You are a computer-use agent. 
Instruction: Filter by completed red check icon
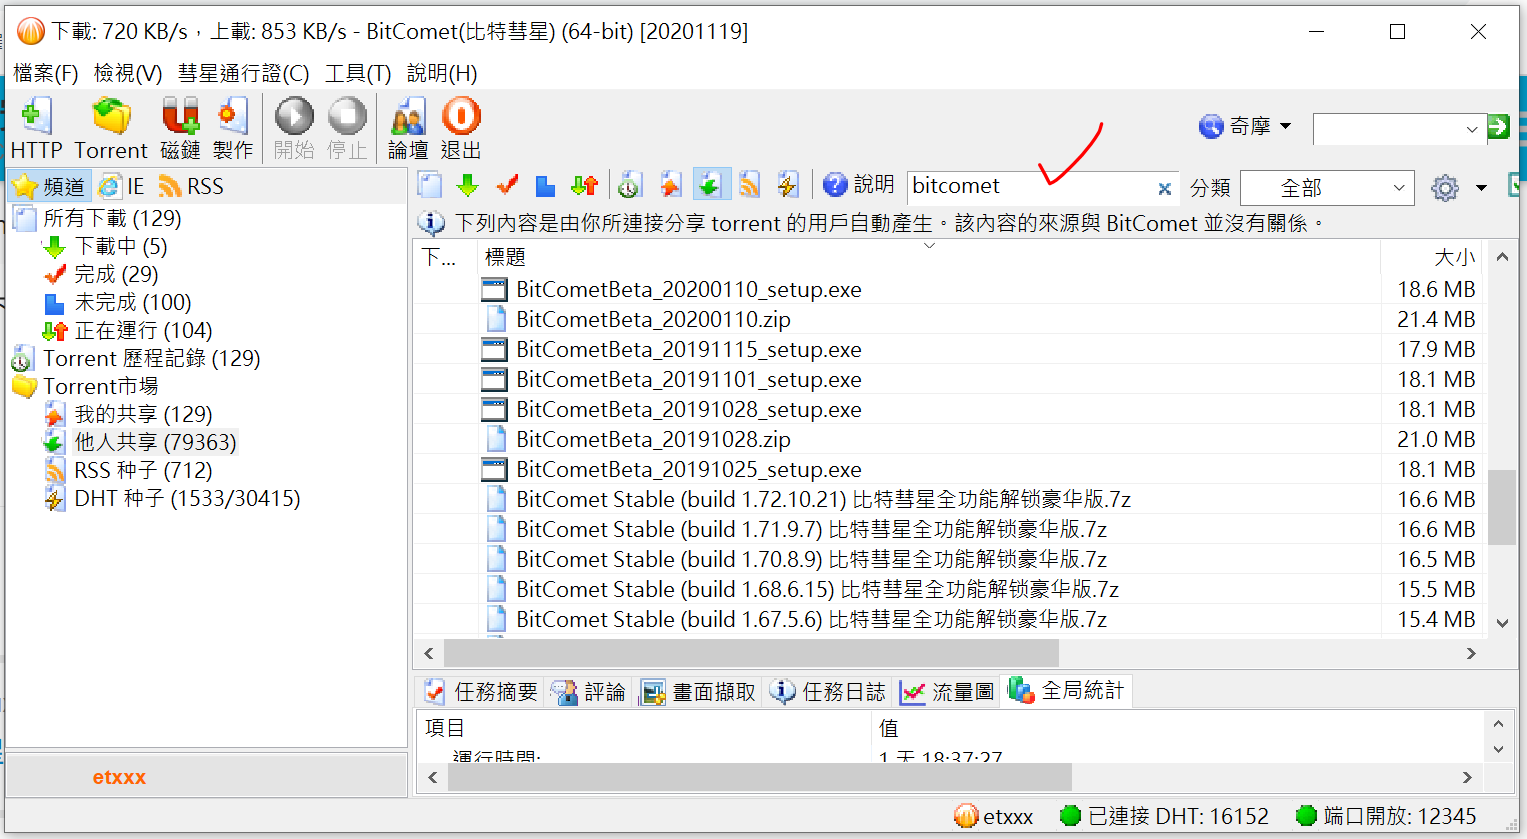[x=507, y=185]
